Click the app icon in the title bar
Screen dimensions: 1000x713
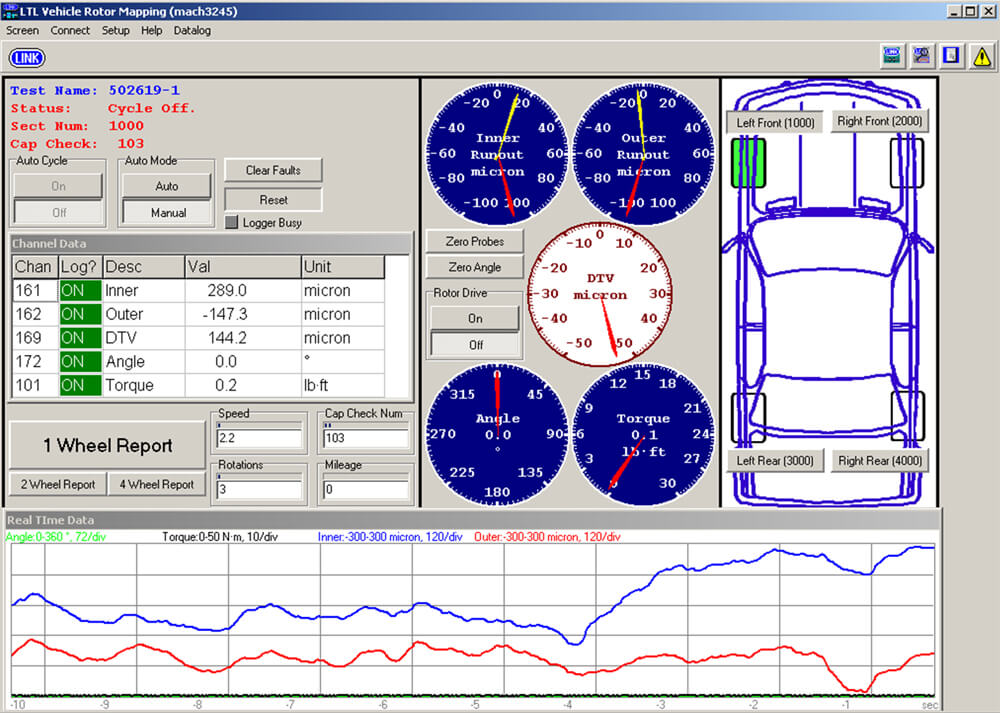[10, 11]
